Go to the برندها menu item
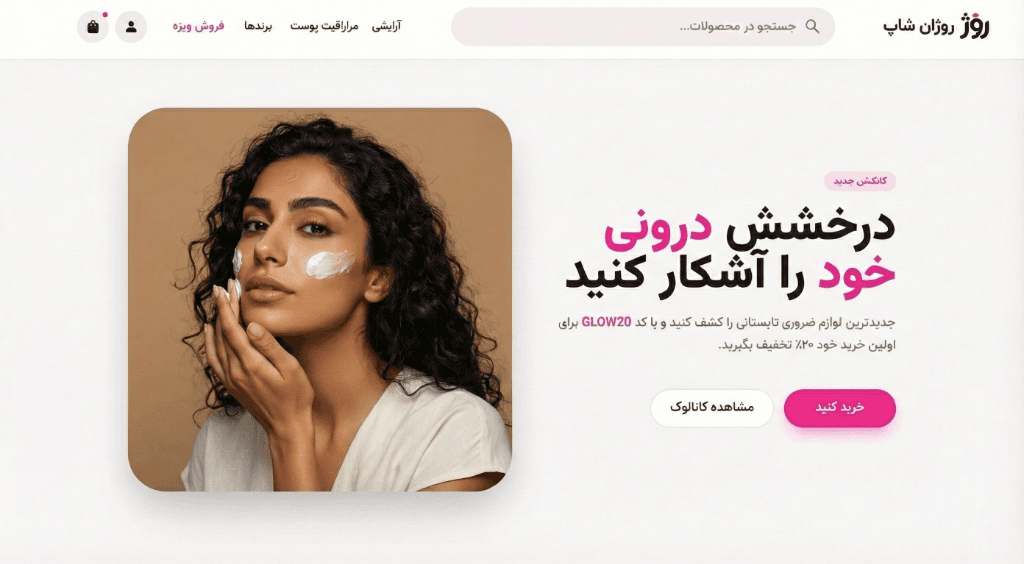Image resolution: width=1024 pixels, height=564 pixels. pyautogui.click(x=258, y=26)
